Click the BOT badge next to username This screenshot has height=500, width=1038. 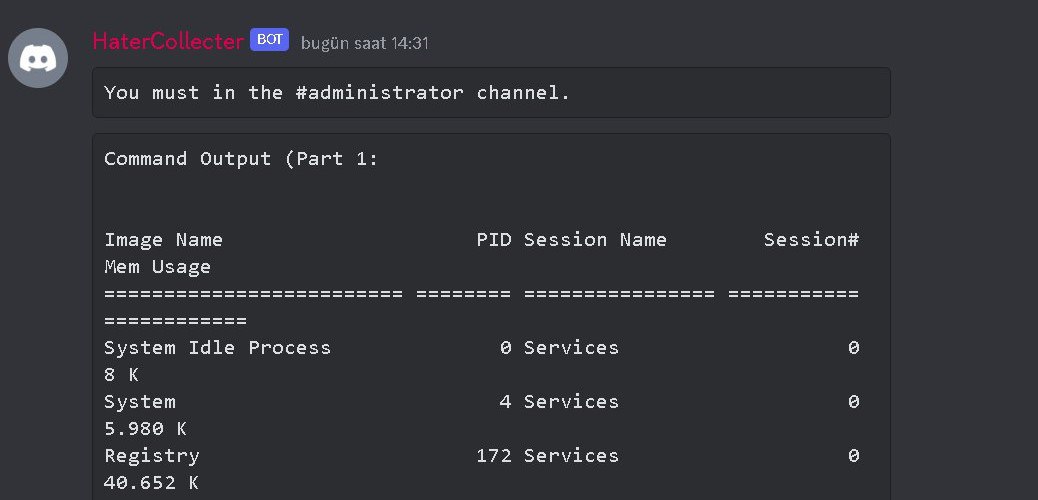269,40
